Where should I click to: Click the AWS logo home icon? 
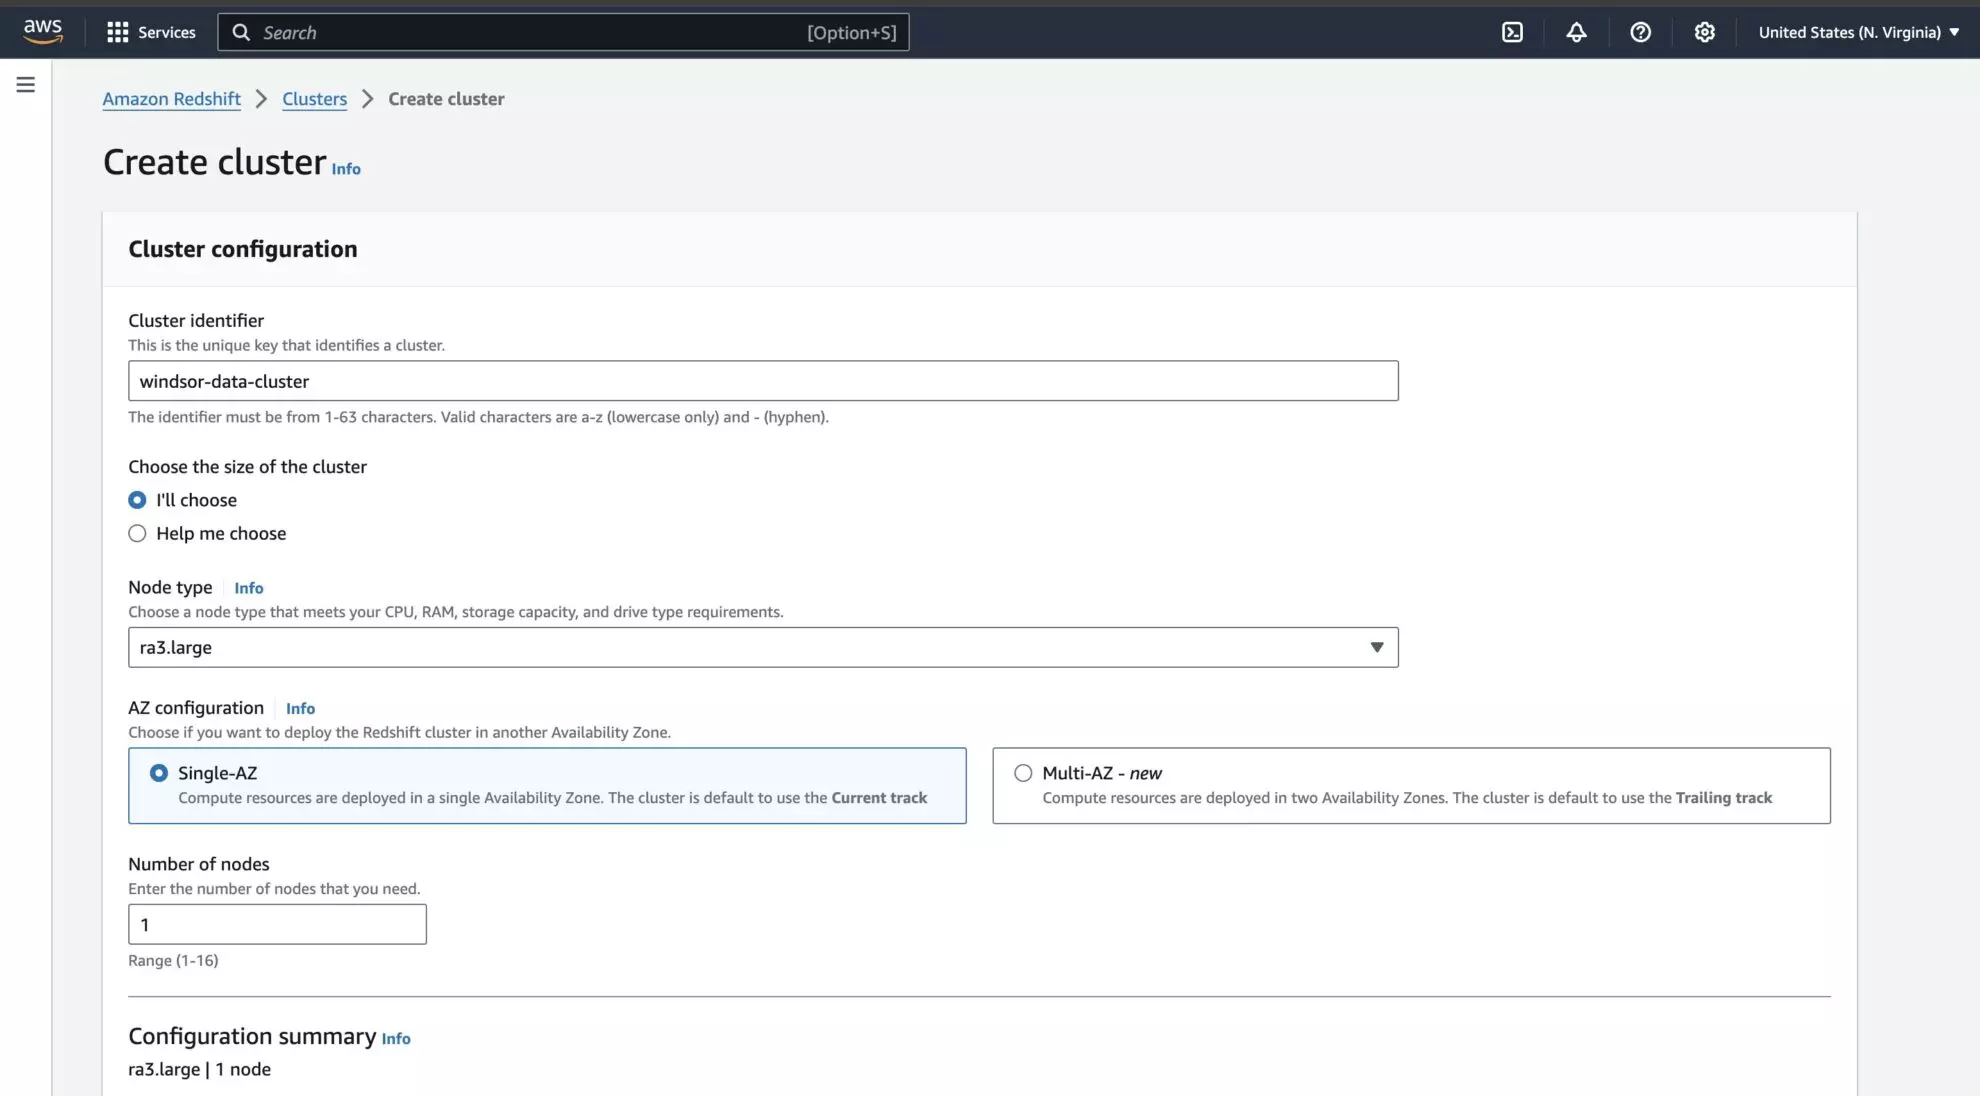pyautogui.click(x=43, y=31)
